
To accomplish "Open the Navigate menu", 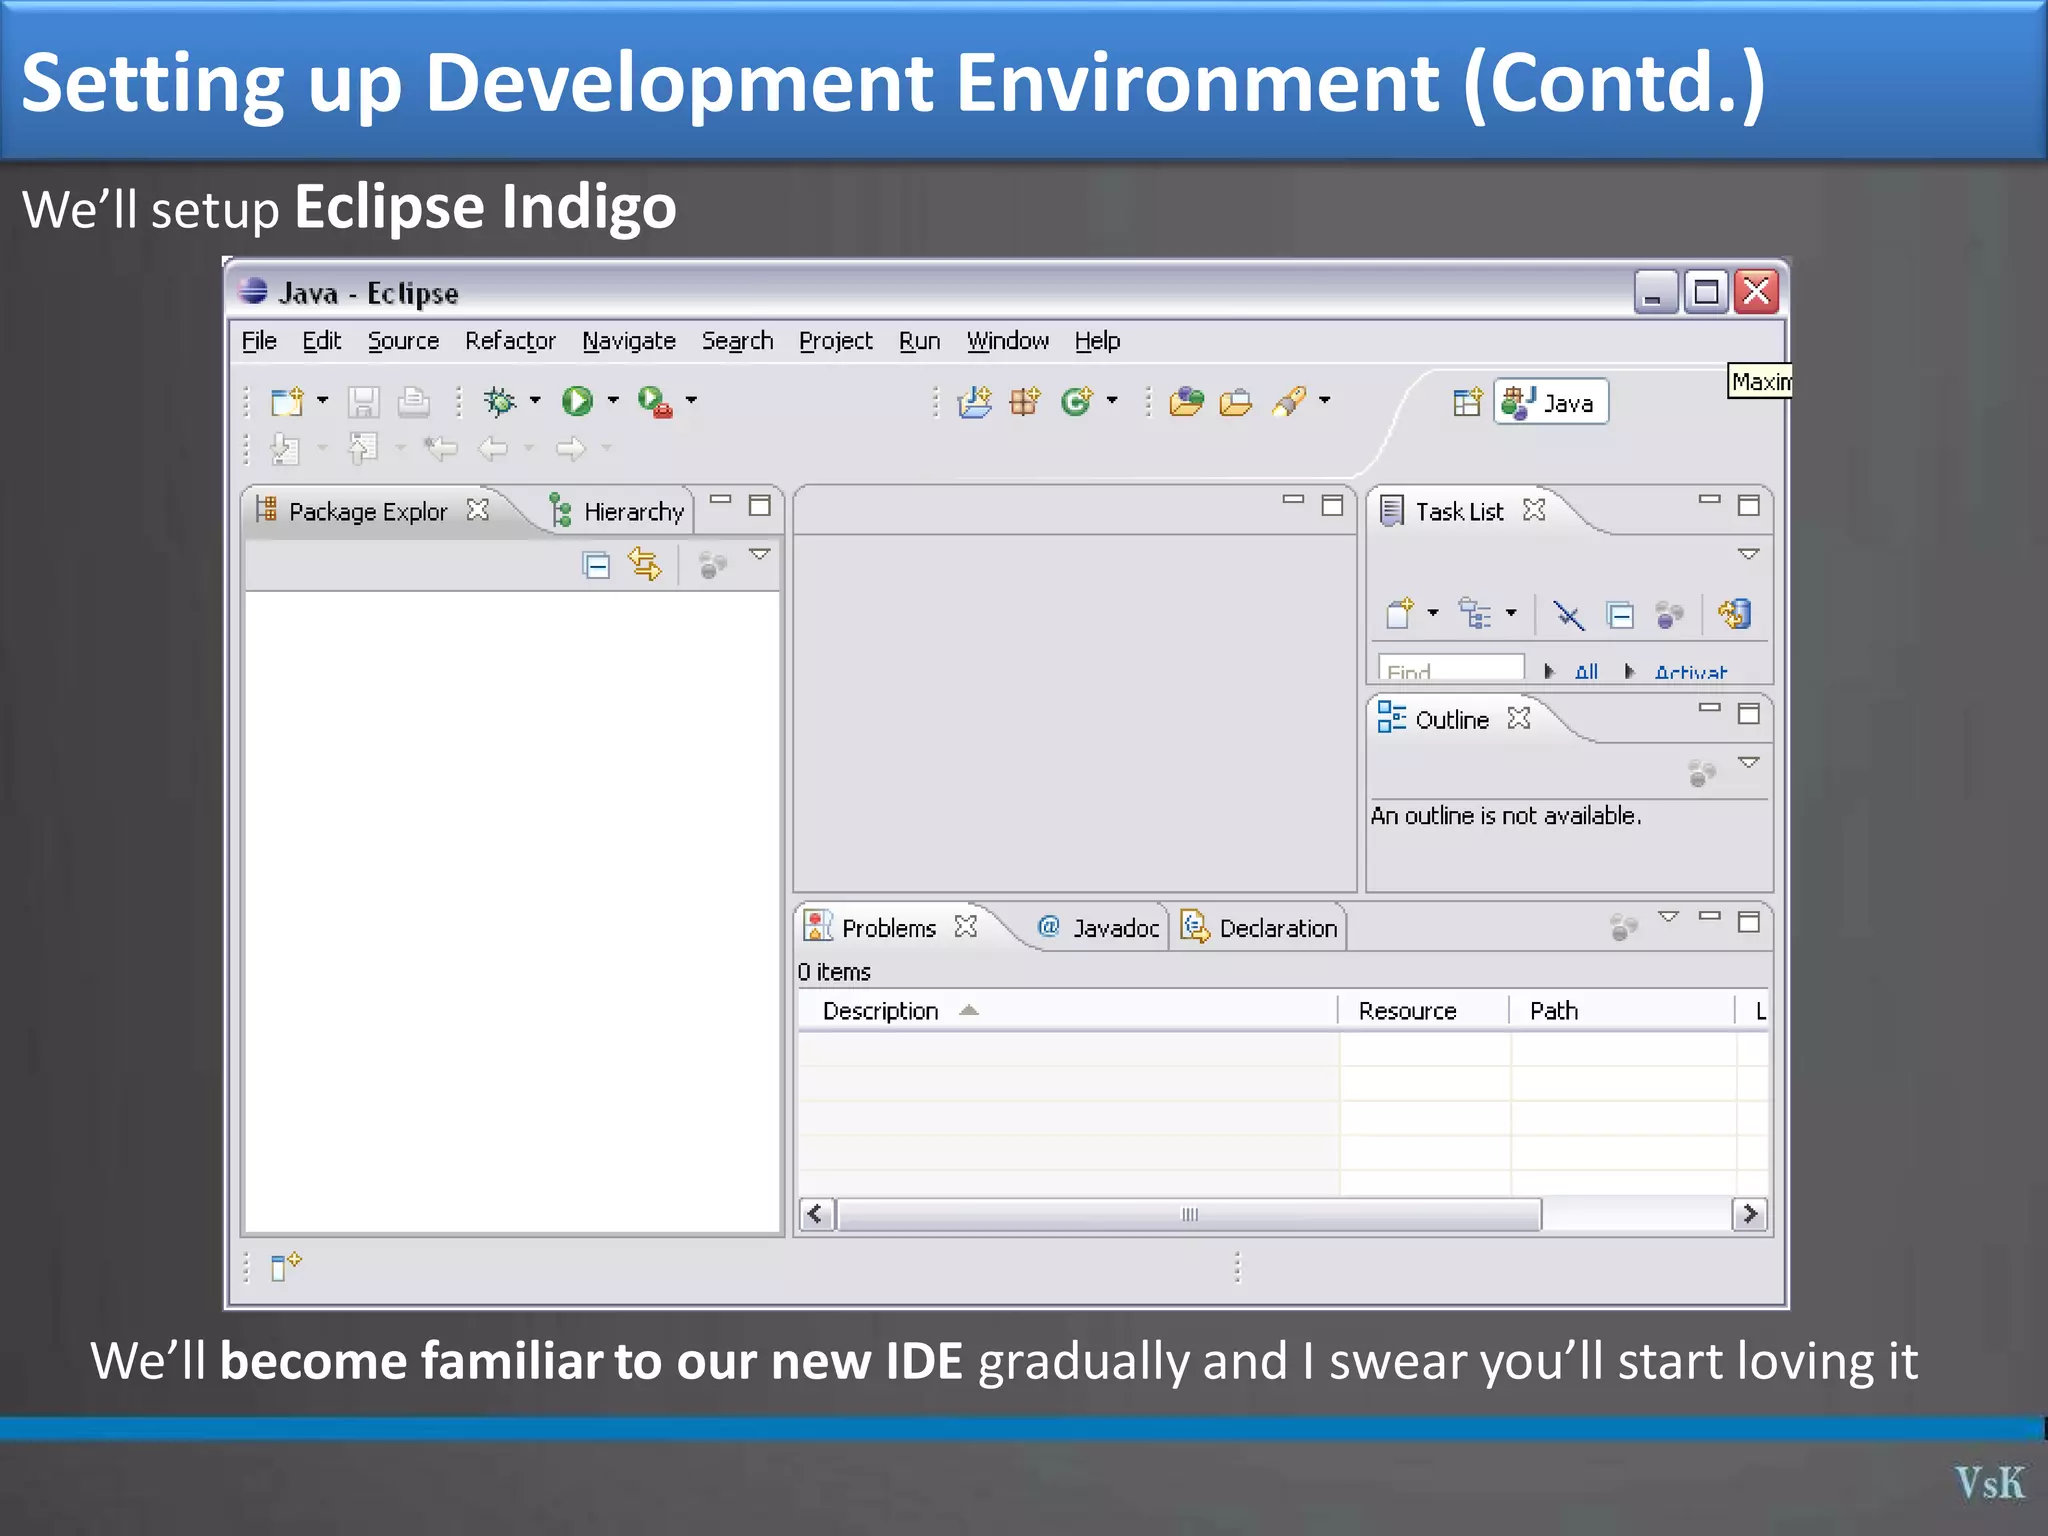I will [x=629, y=341].
